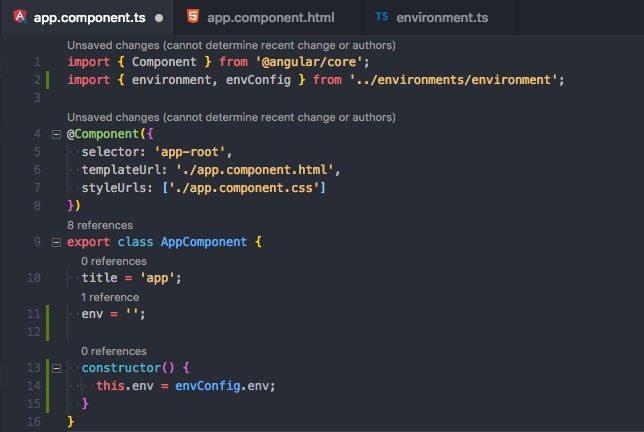Collapse the constructor fold at line 13
Image resolution: width=644 pixels, height=432 pixels.
(57, 368)
